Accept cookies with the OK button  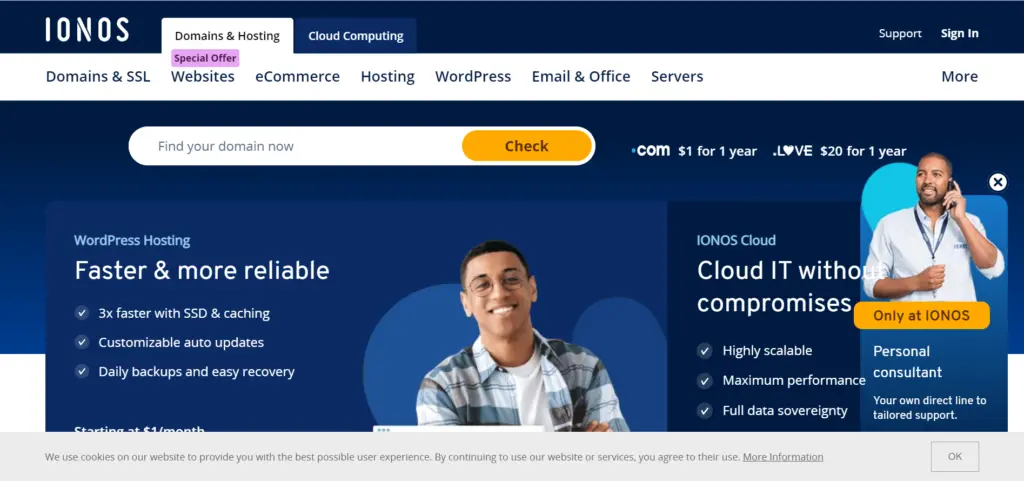point(955,456)
